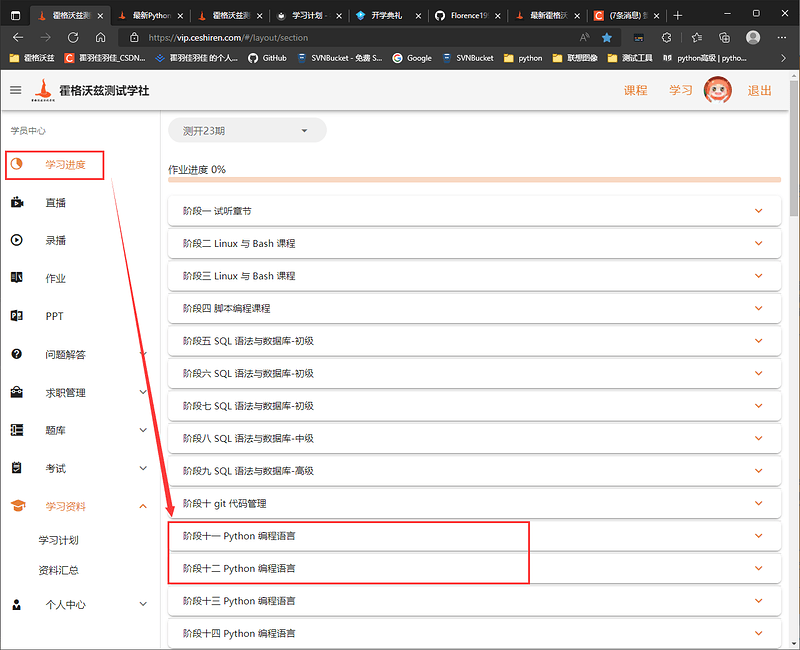This screenshot has width=800, height=650.
Task: Show more bookmarks overflow arrow
Action: (x=783, y=58)
